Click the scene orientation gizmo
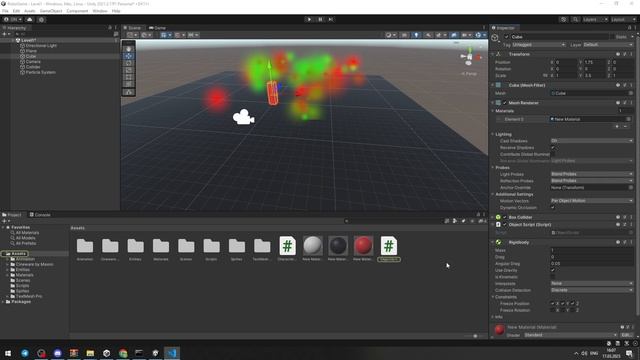640x360 pixels. pyautogui.click(x=469, y=57)
